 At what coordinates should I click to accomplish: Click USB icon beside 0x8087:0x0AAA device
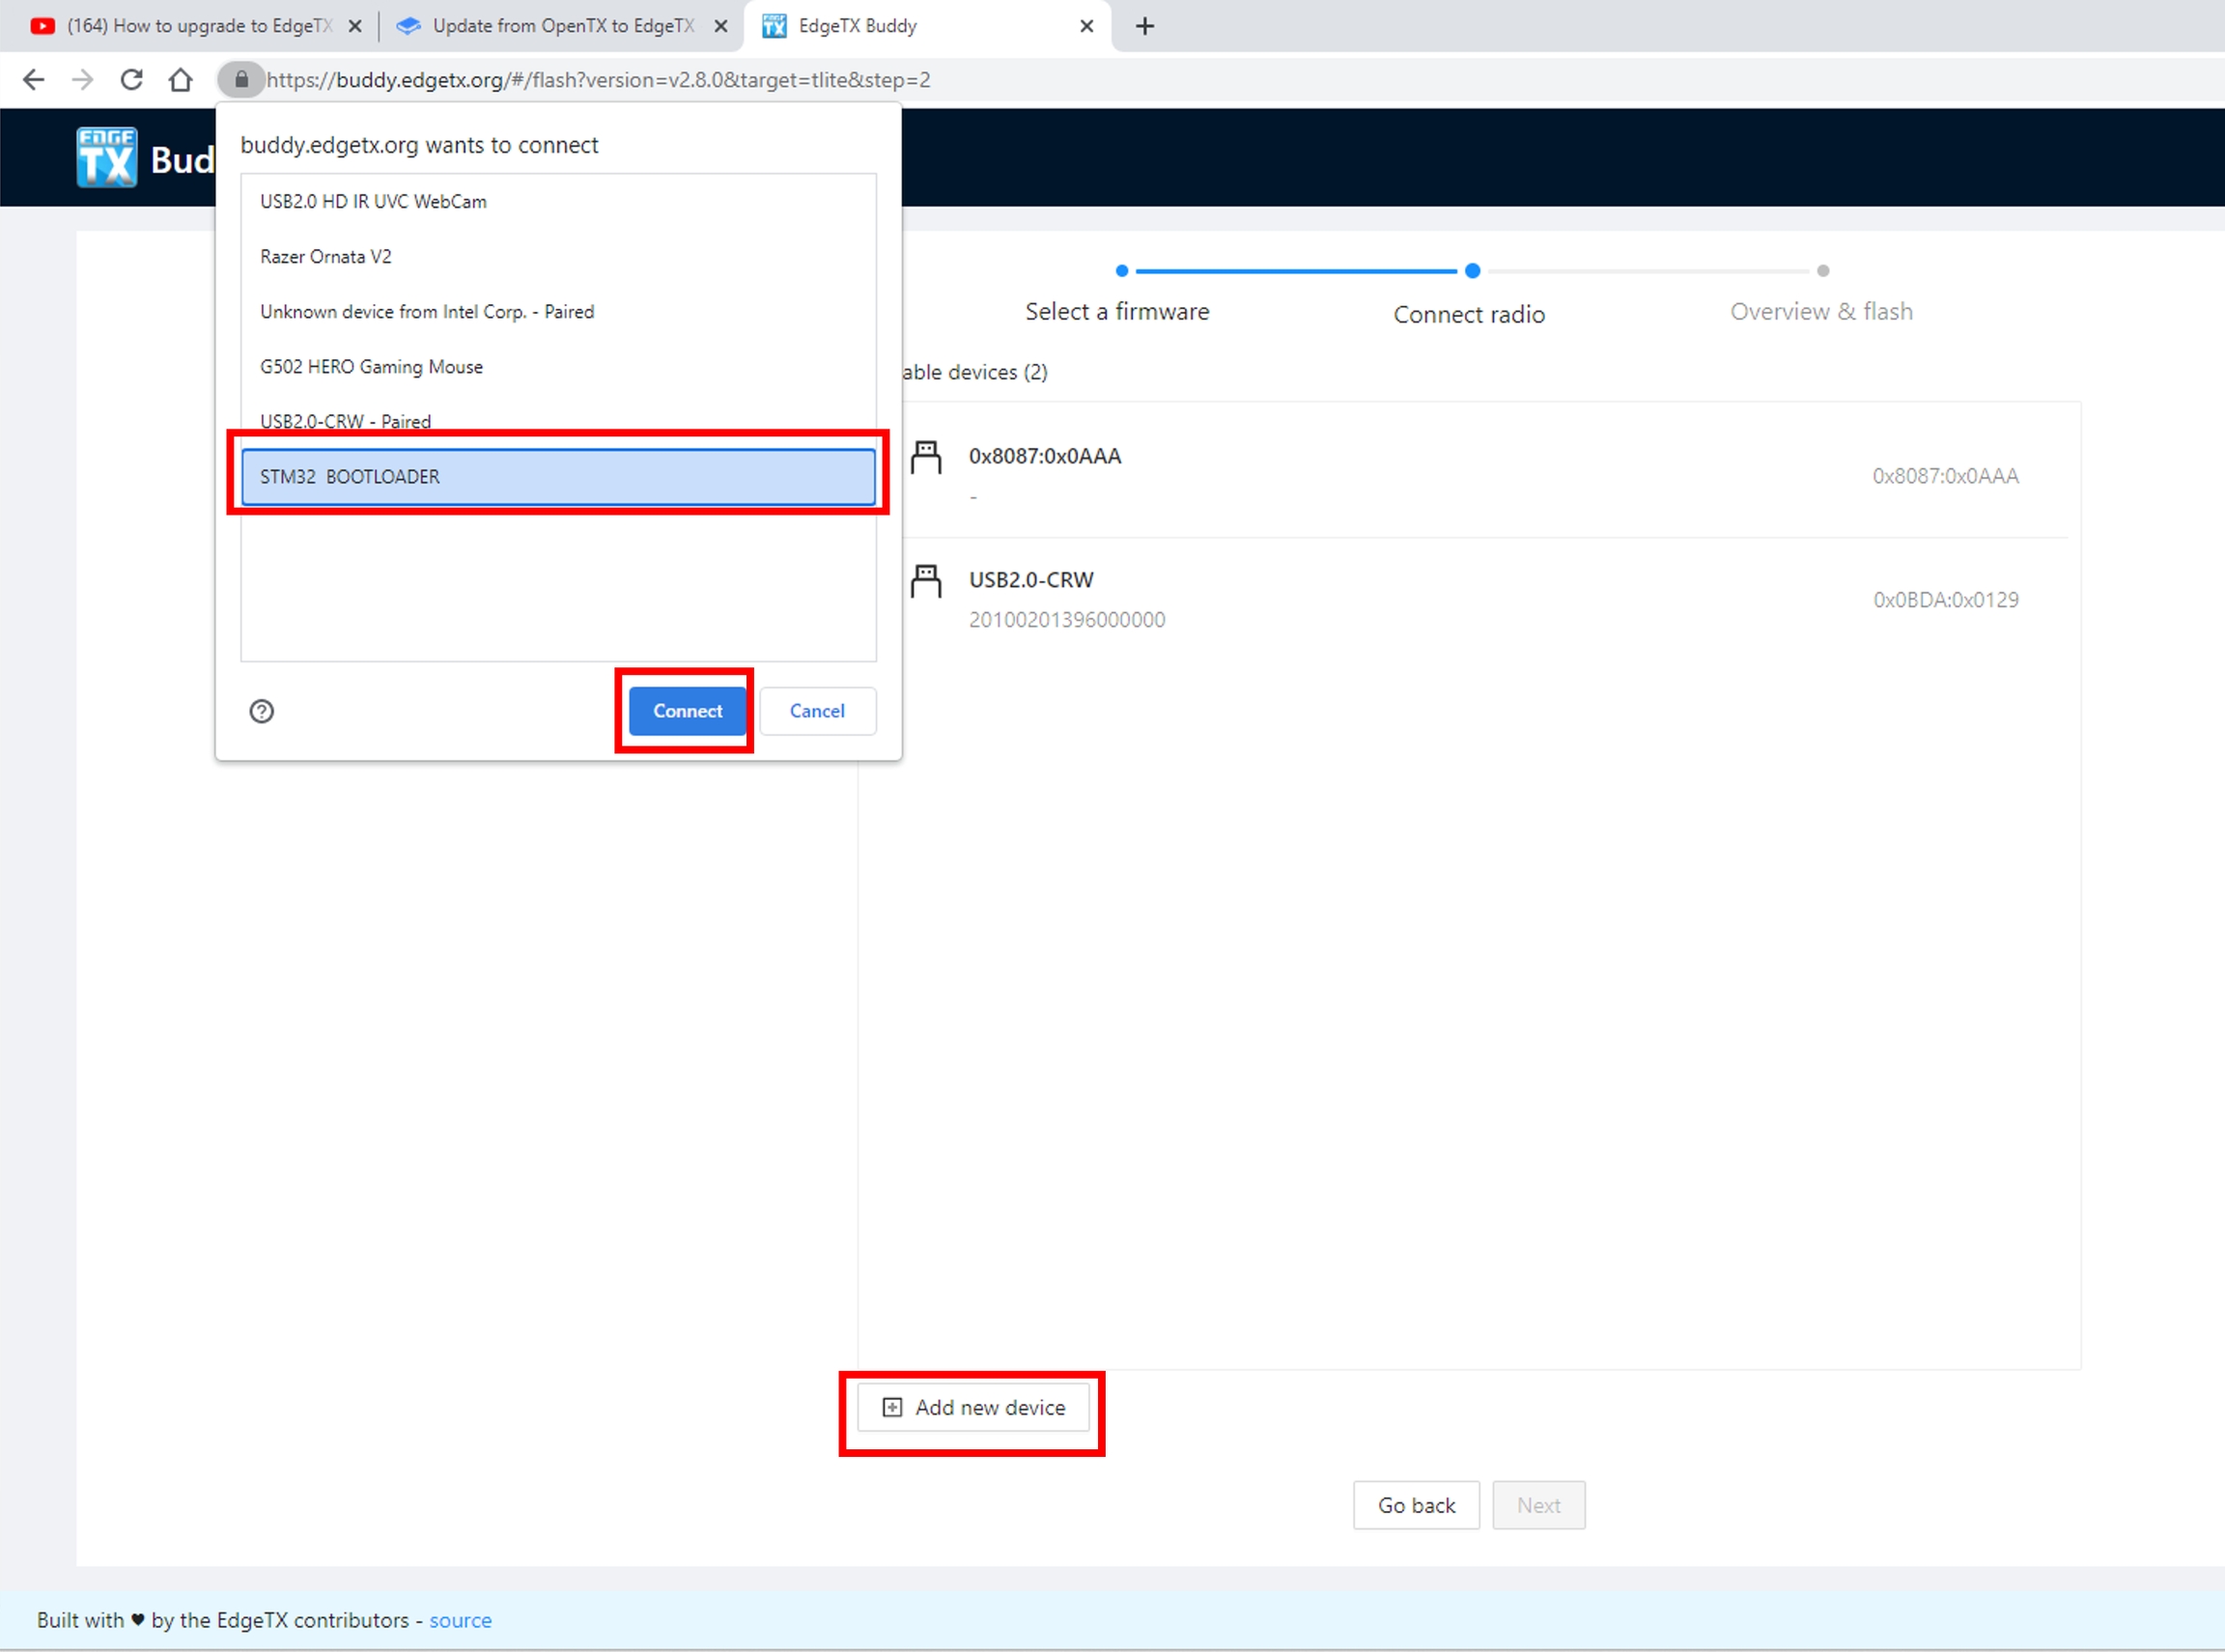coord(926,458)
